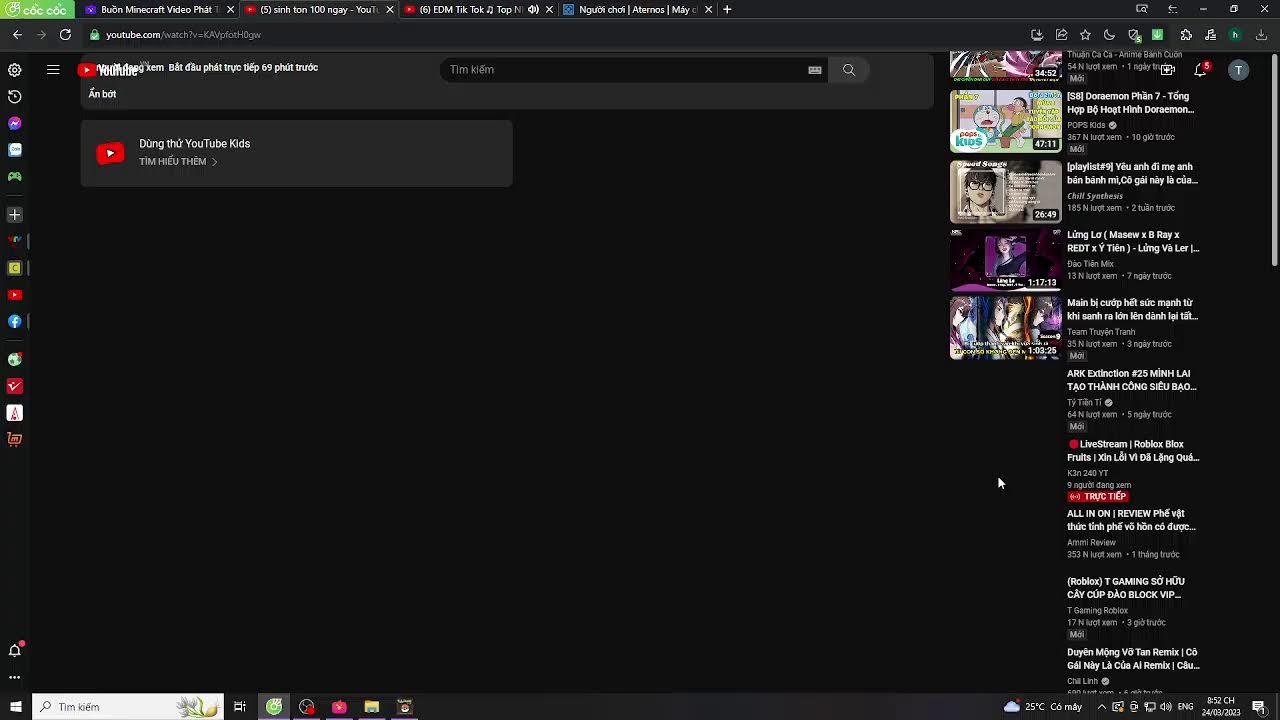
Task: Open the Facebook shortcut in the sidebar
Action: tap(15, 322)
